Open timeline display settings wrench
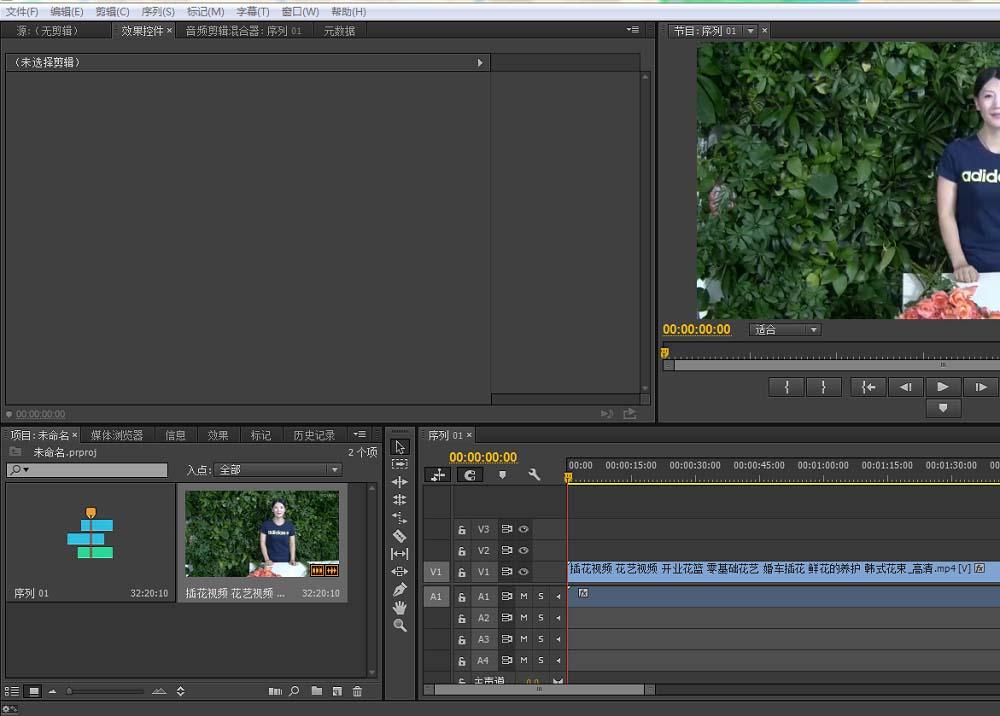The image size is (1000, 716). click(x=534, y=475)
